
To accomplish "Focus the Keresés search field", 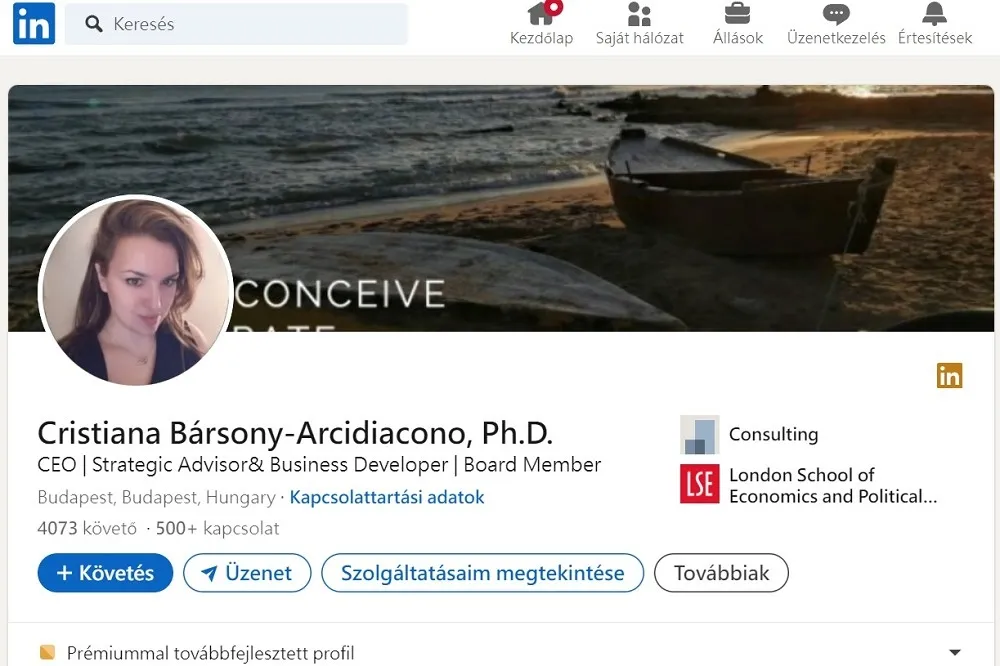I will coord(236,24).
